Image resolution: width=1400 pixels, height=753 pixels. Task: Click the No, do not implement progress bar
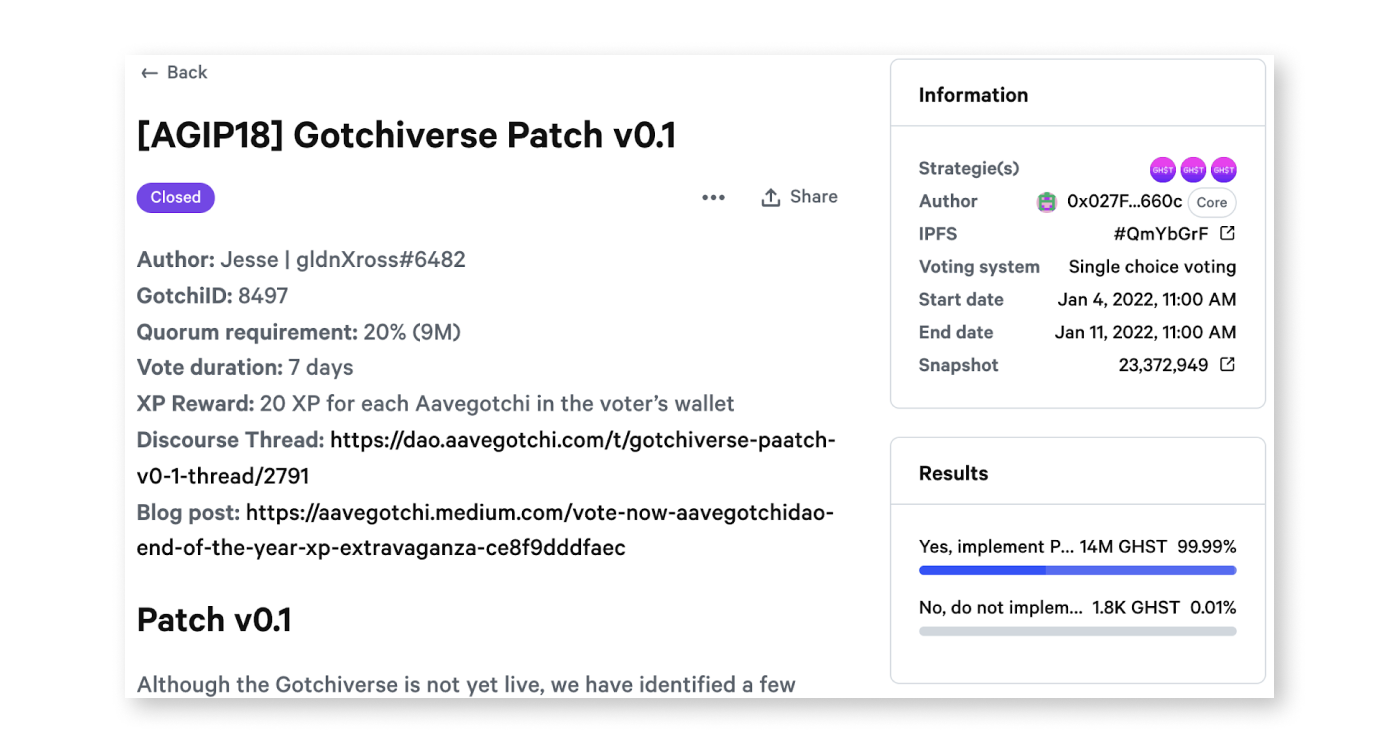[1077, 631]
